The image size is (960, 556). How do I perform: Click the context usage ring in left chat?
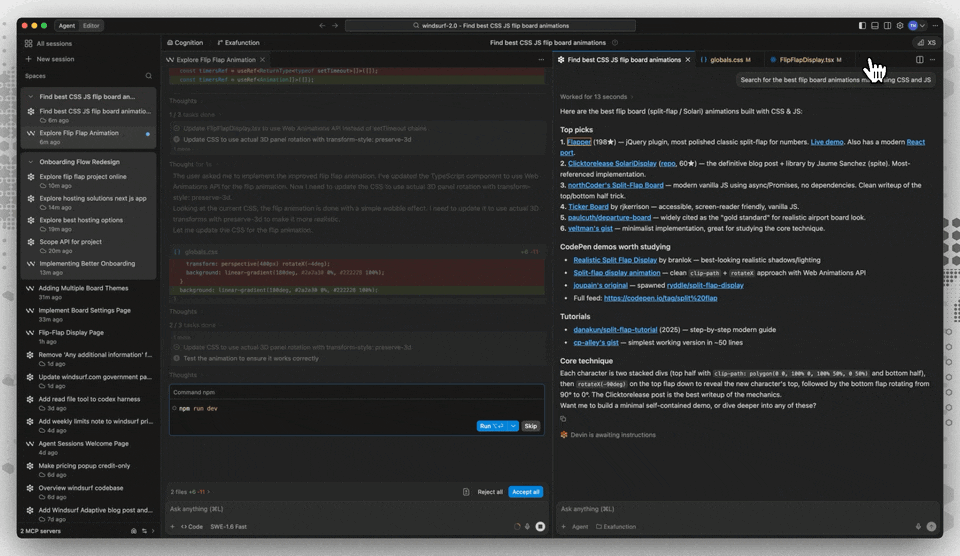517,527
